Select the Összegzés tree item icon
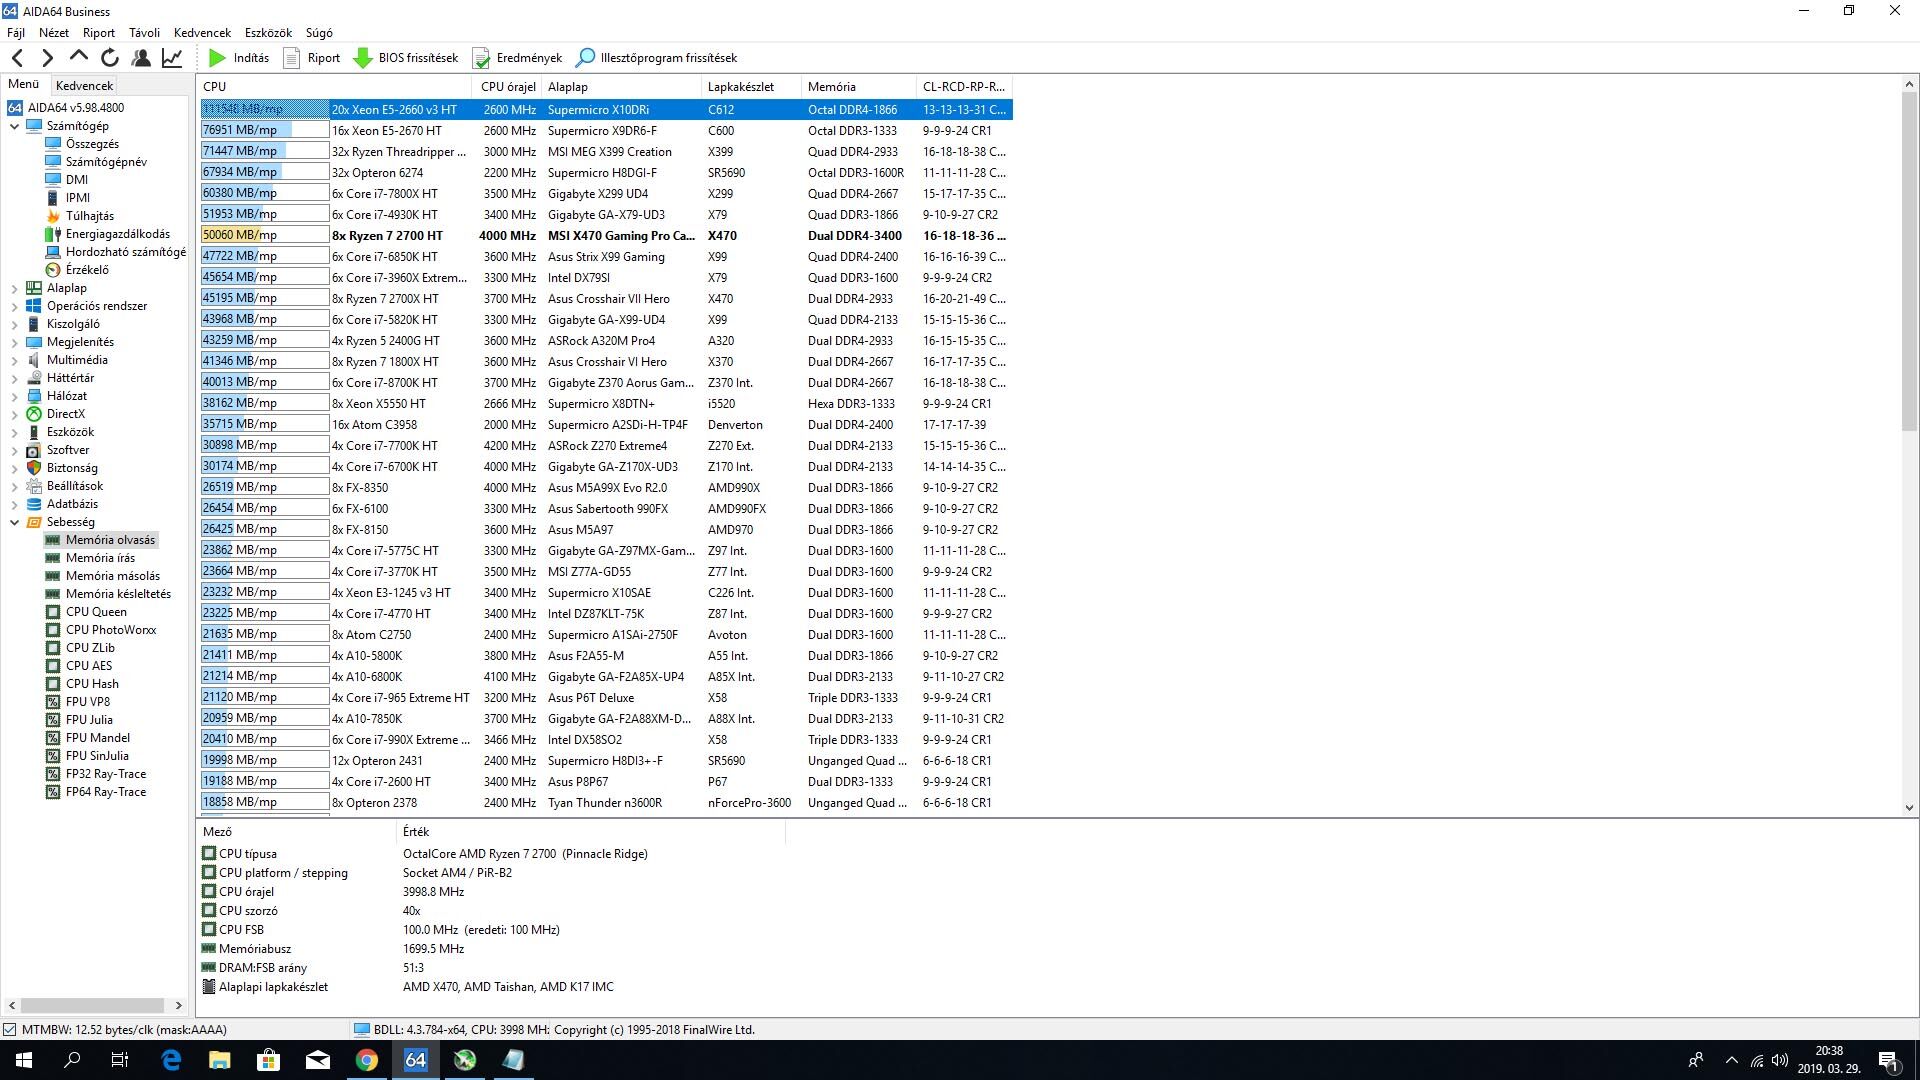This screenshot has width=1920, height=1080. pos(53,144)
